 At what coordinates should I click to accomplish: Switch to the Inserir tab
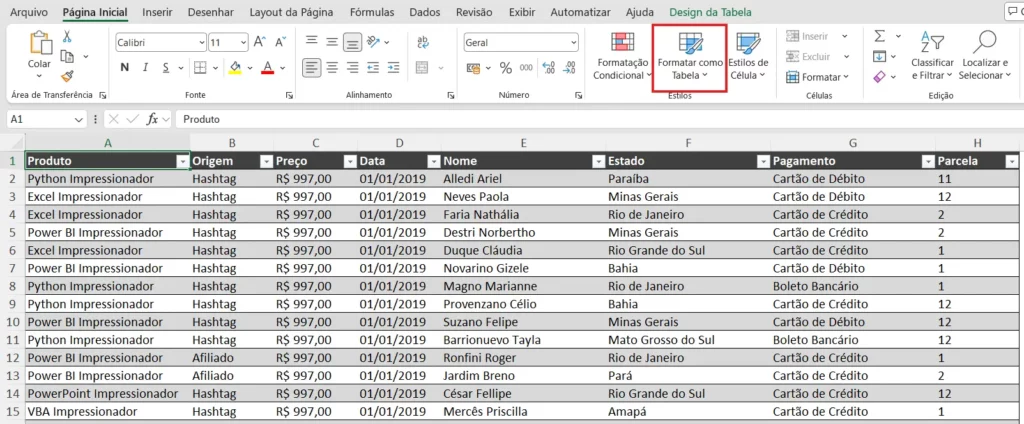[157, 12]
